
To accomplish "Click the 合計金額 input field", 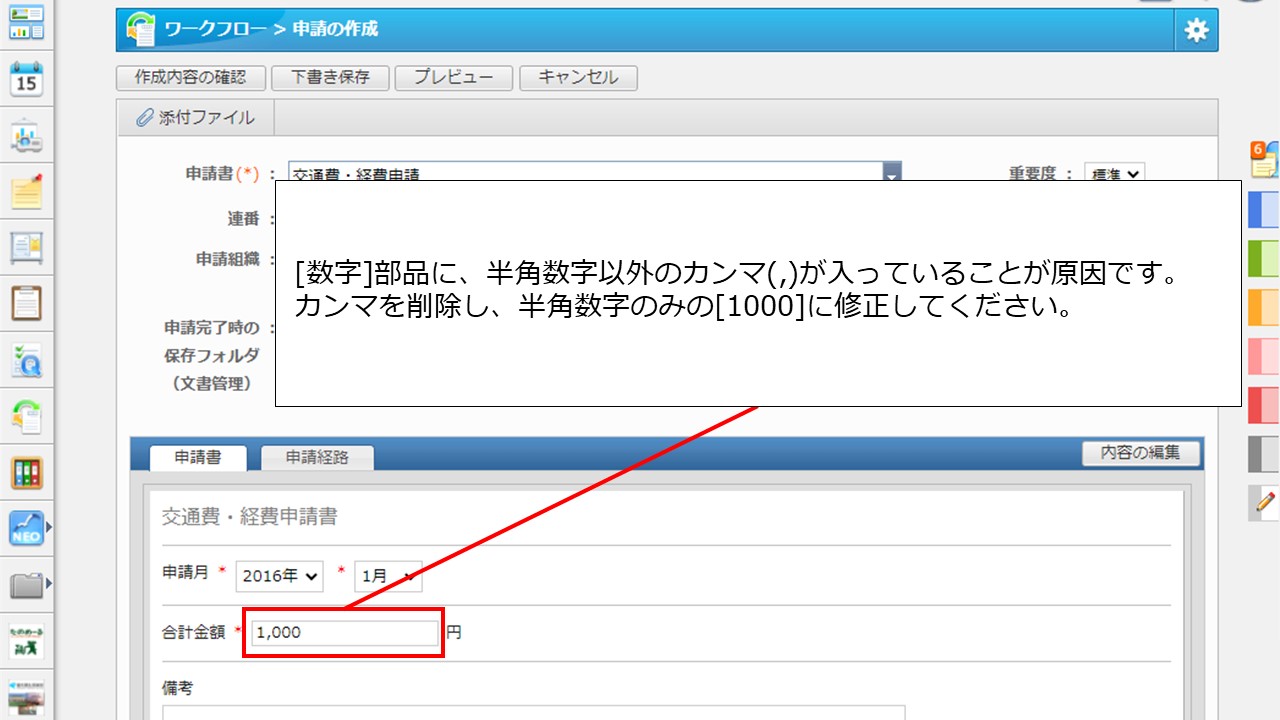I will click(344, 632).
